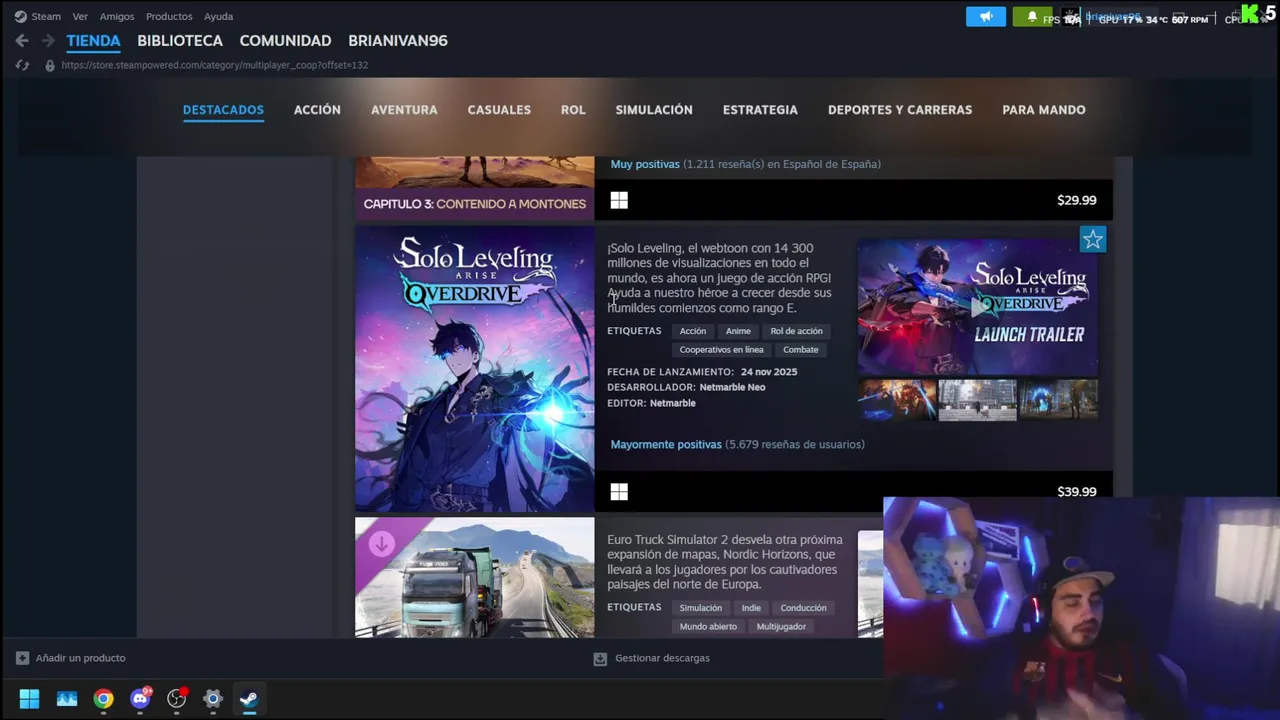
Task: Select the PARA MANDO tab
Action: click(1044, 110)
